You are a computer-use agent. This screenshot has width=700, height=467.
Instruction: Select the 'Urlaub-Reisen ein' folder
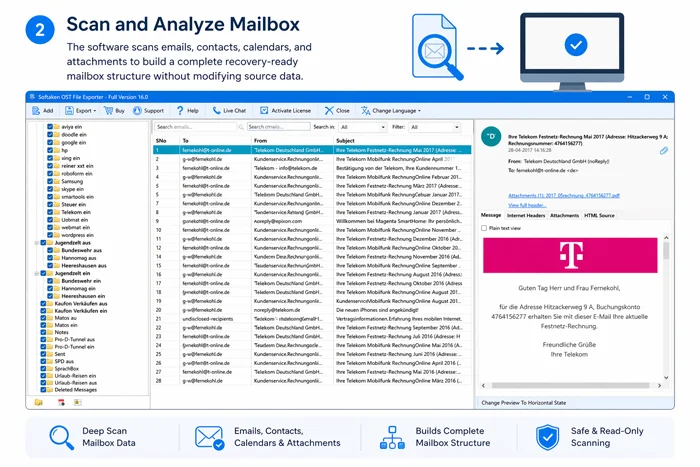coord(75,375)
